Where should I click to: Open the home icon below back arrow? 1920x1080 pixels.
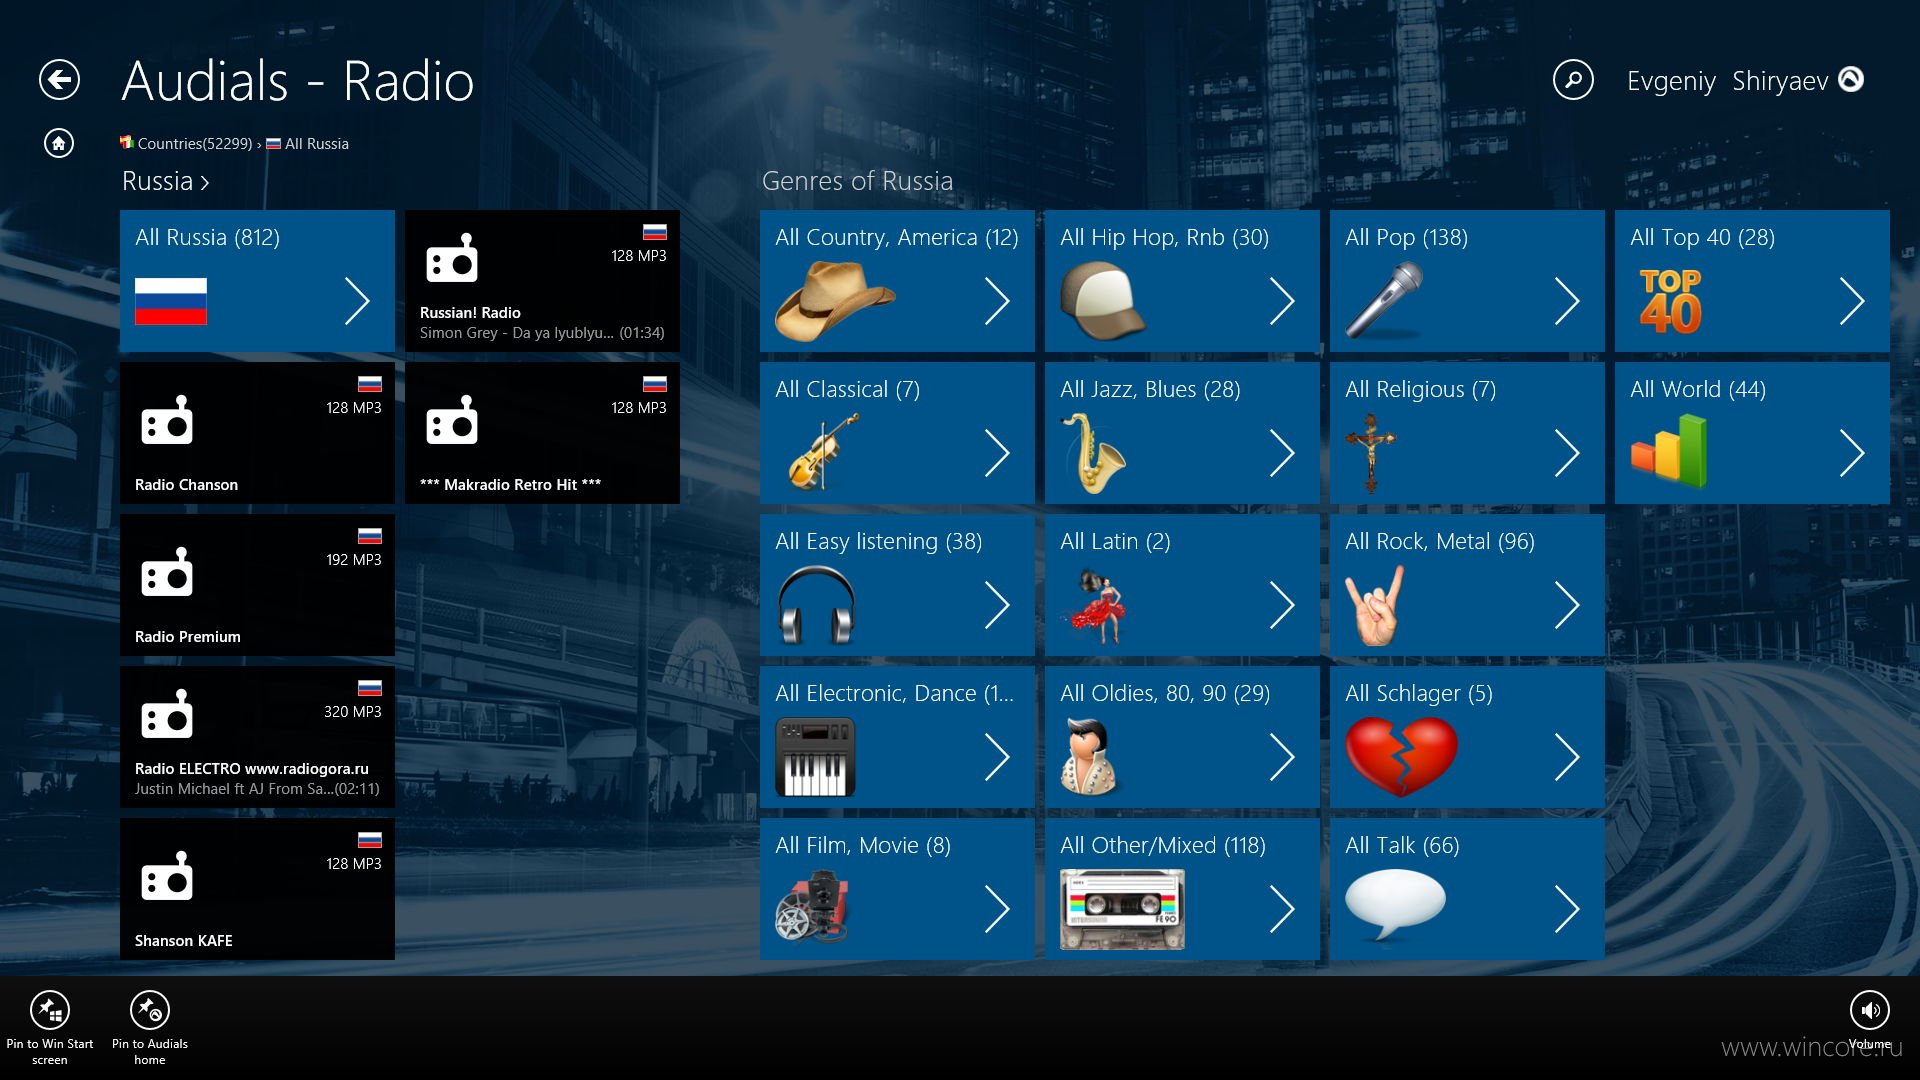59,144
